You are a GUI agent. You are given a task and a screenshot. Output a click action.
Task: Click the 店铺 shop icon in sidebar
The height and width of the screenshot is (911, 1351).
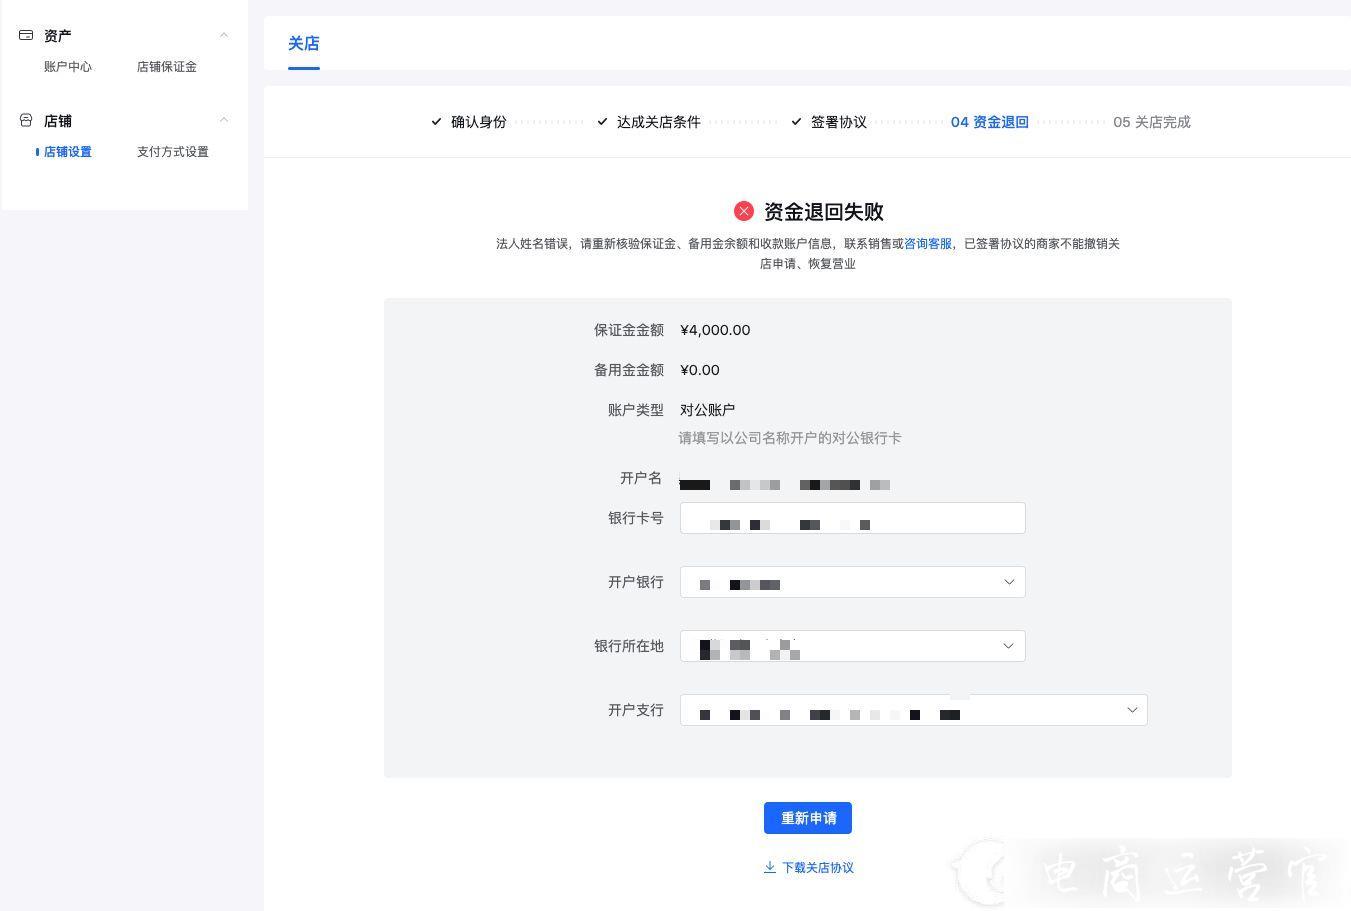point(26,120)
